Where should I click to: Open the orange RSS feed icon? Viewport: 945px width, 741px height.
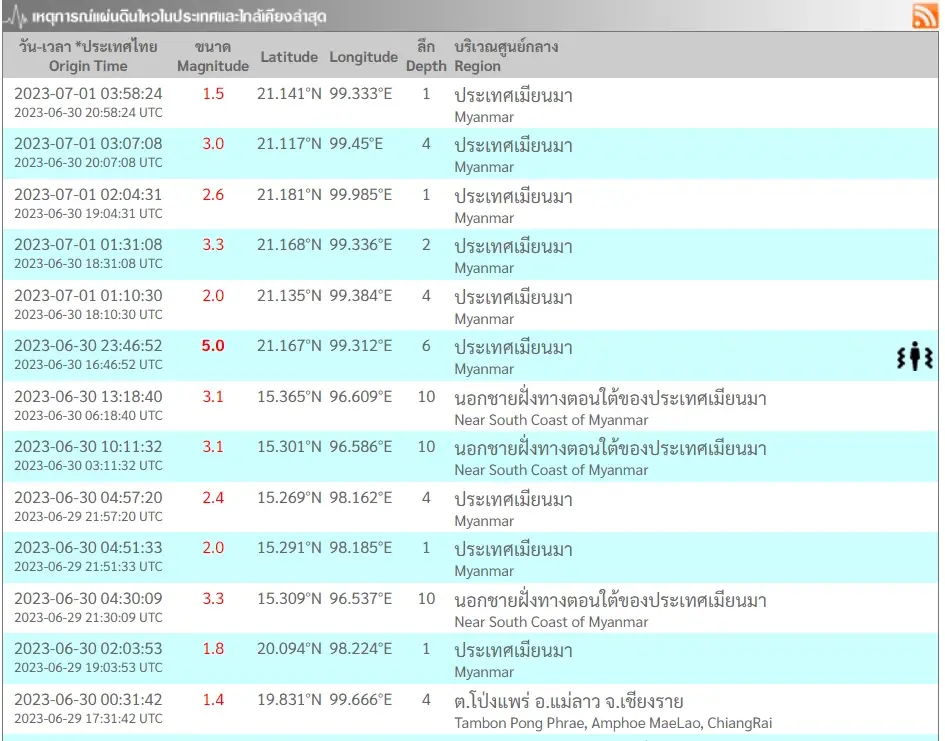point(925,16)
